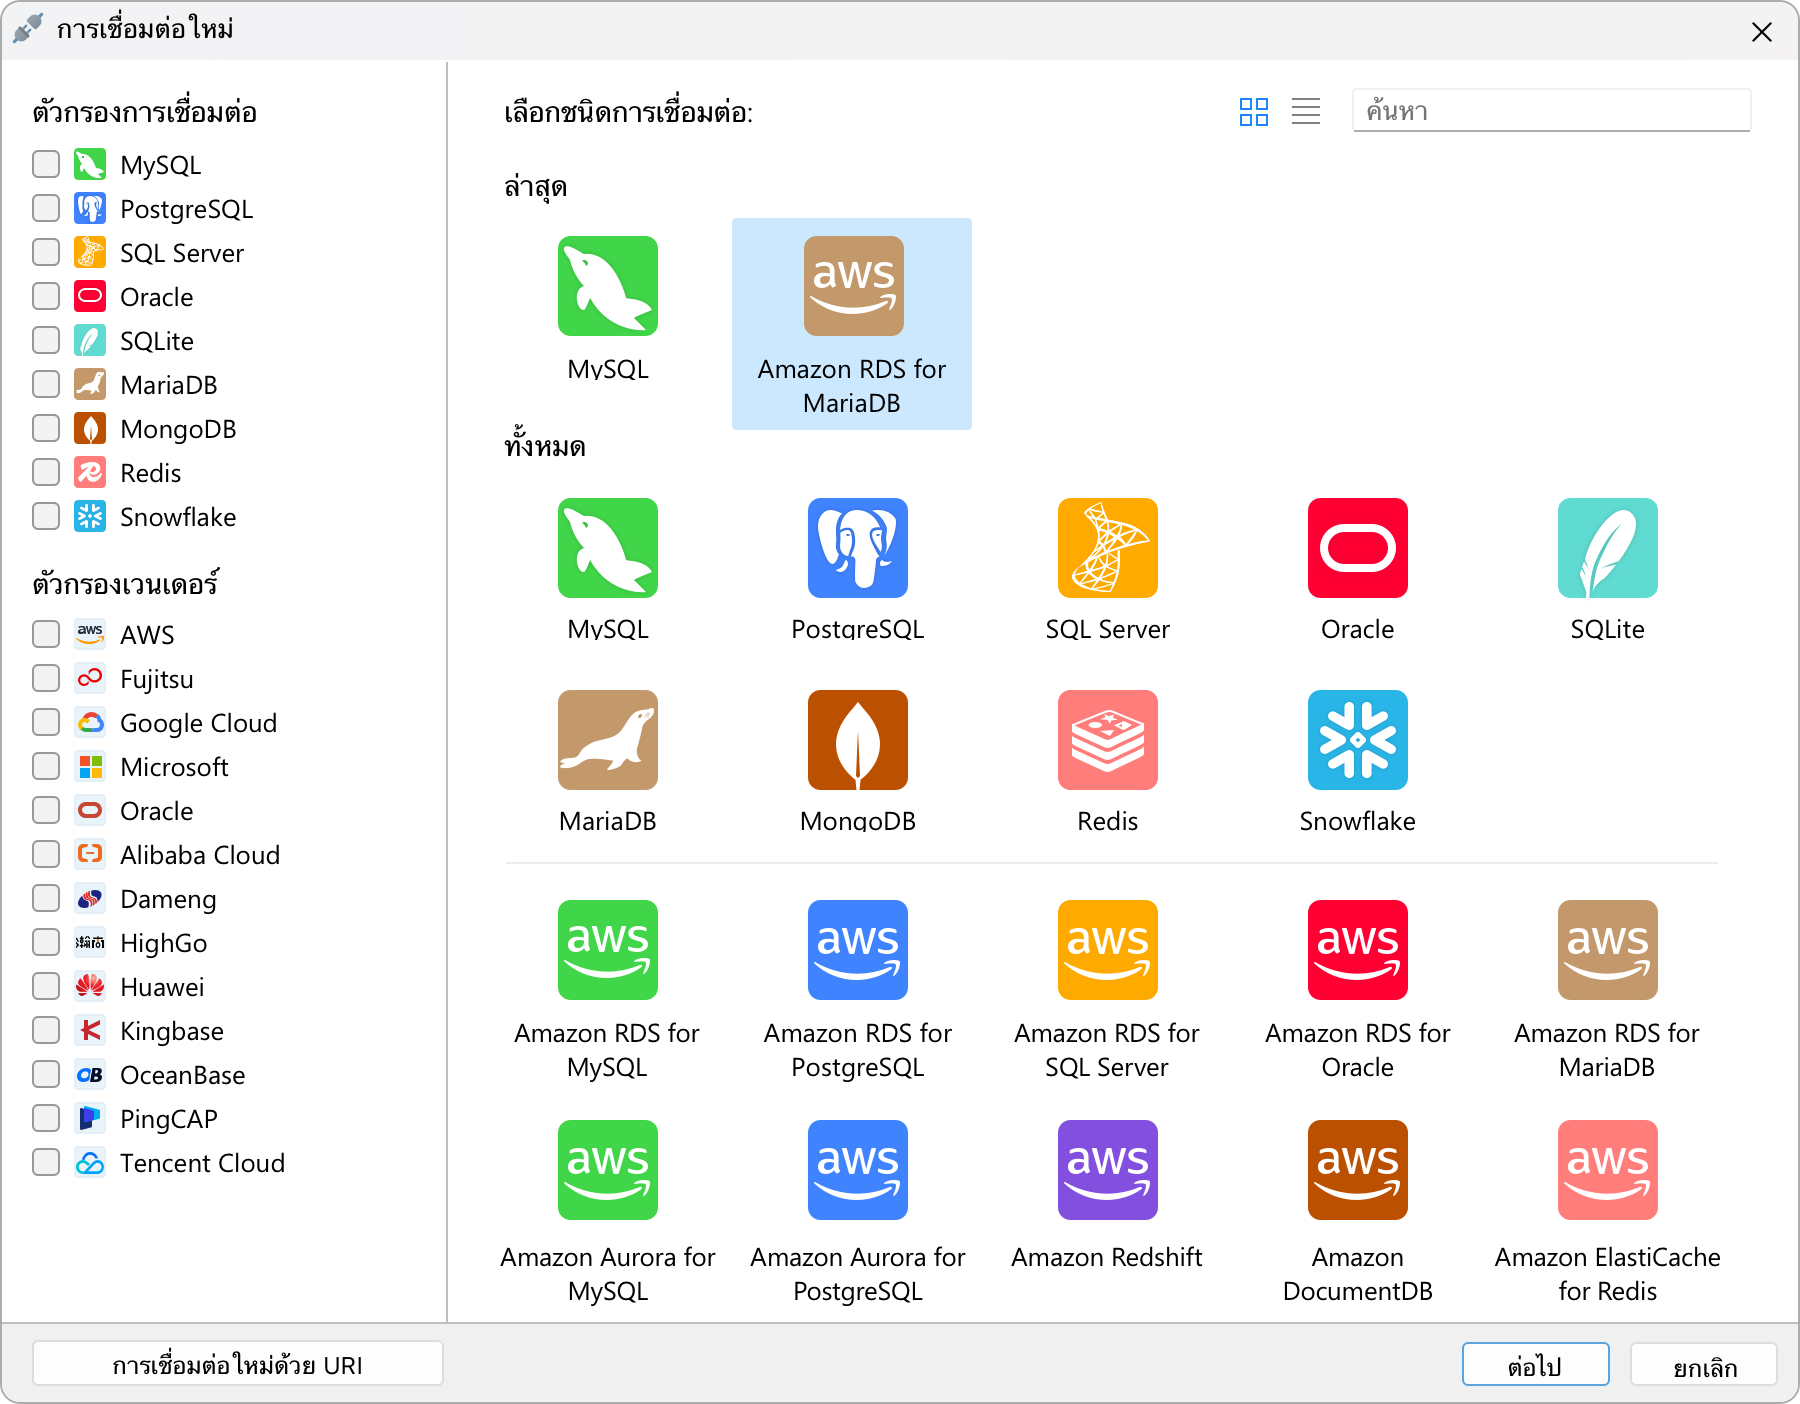Screen dimensions: 1800x1404
Task: Click the Oracle label in connection filters
Action: click(x=157, y=297)
